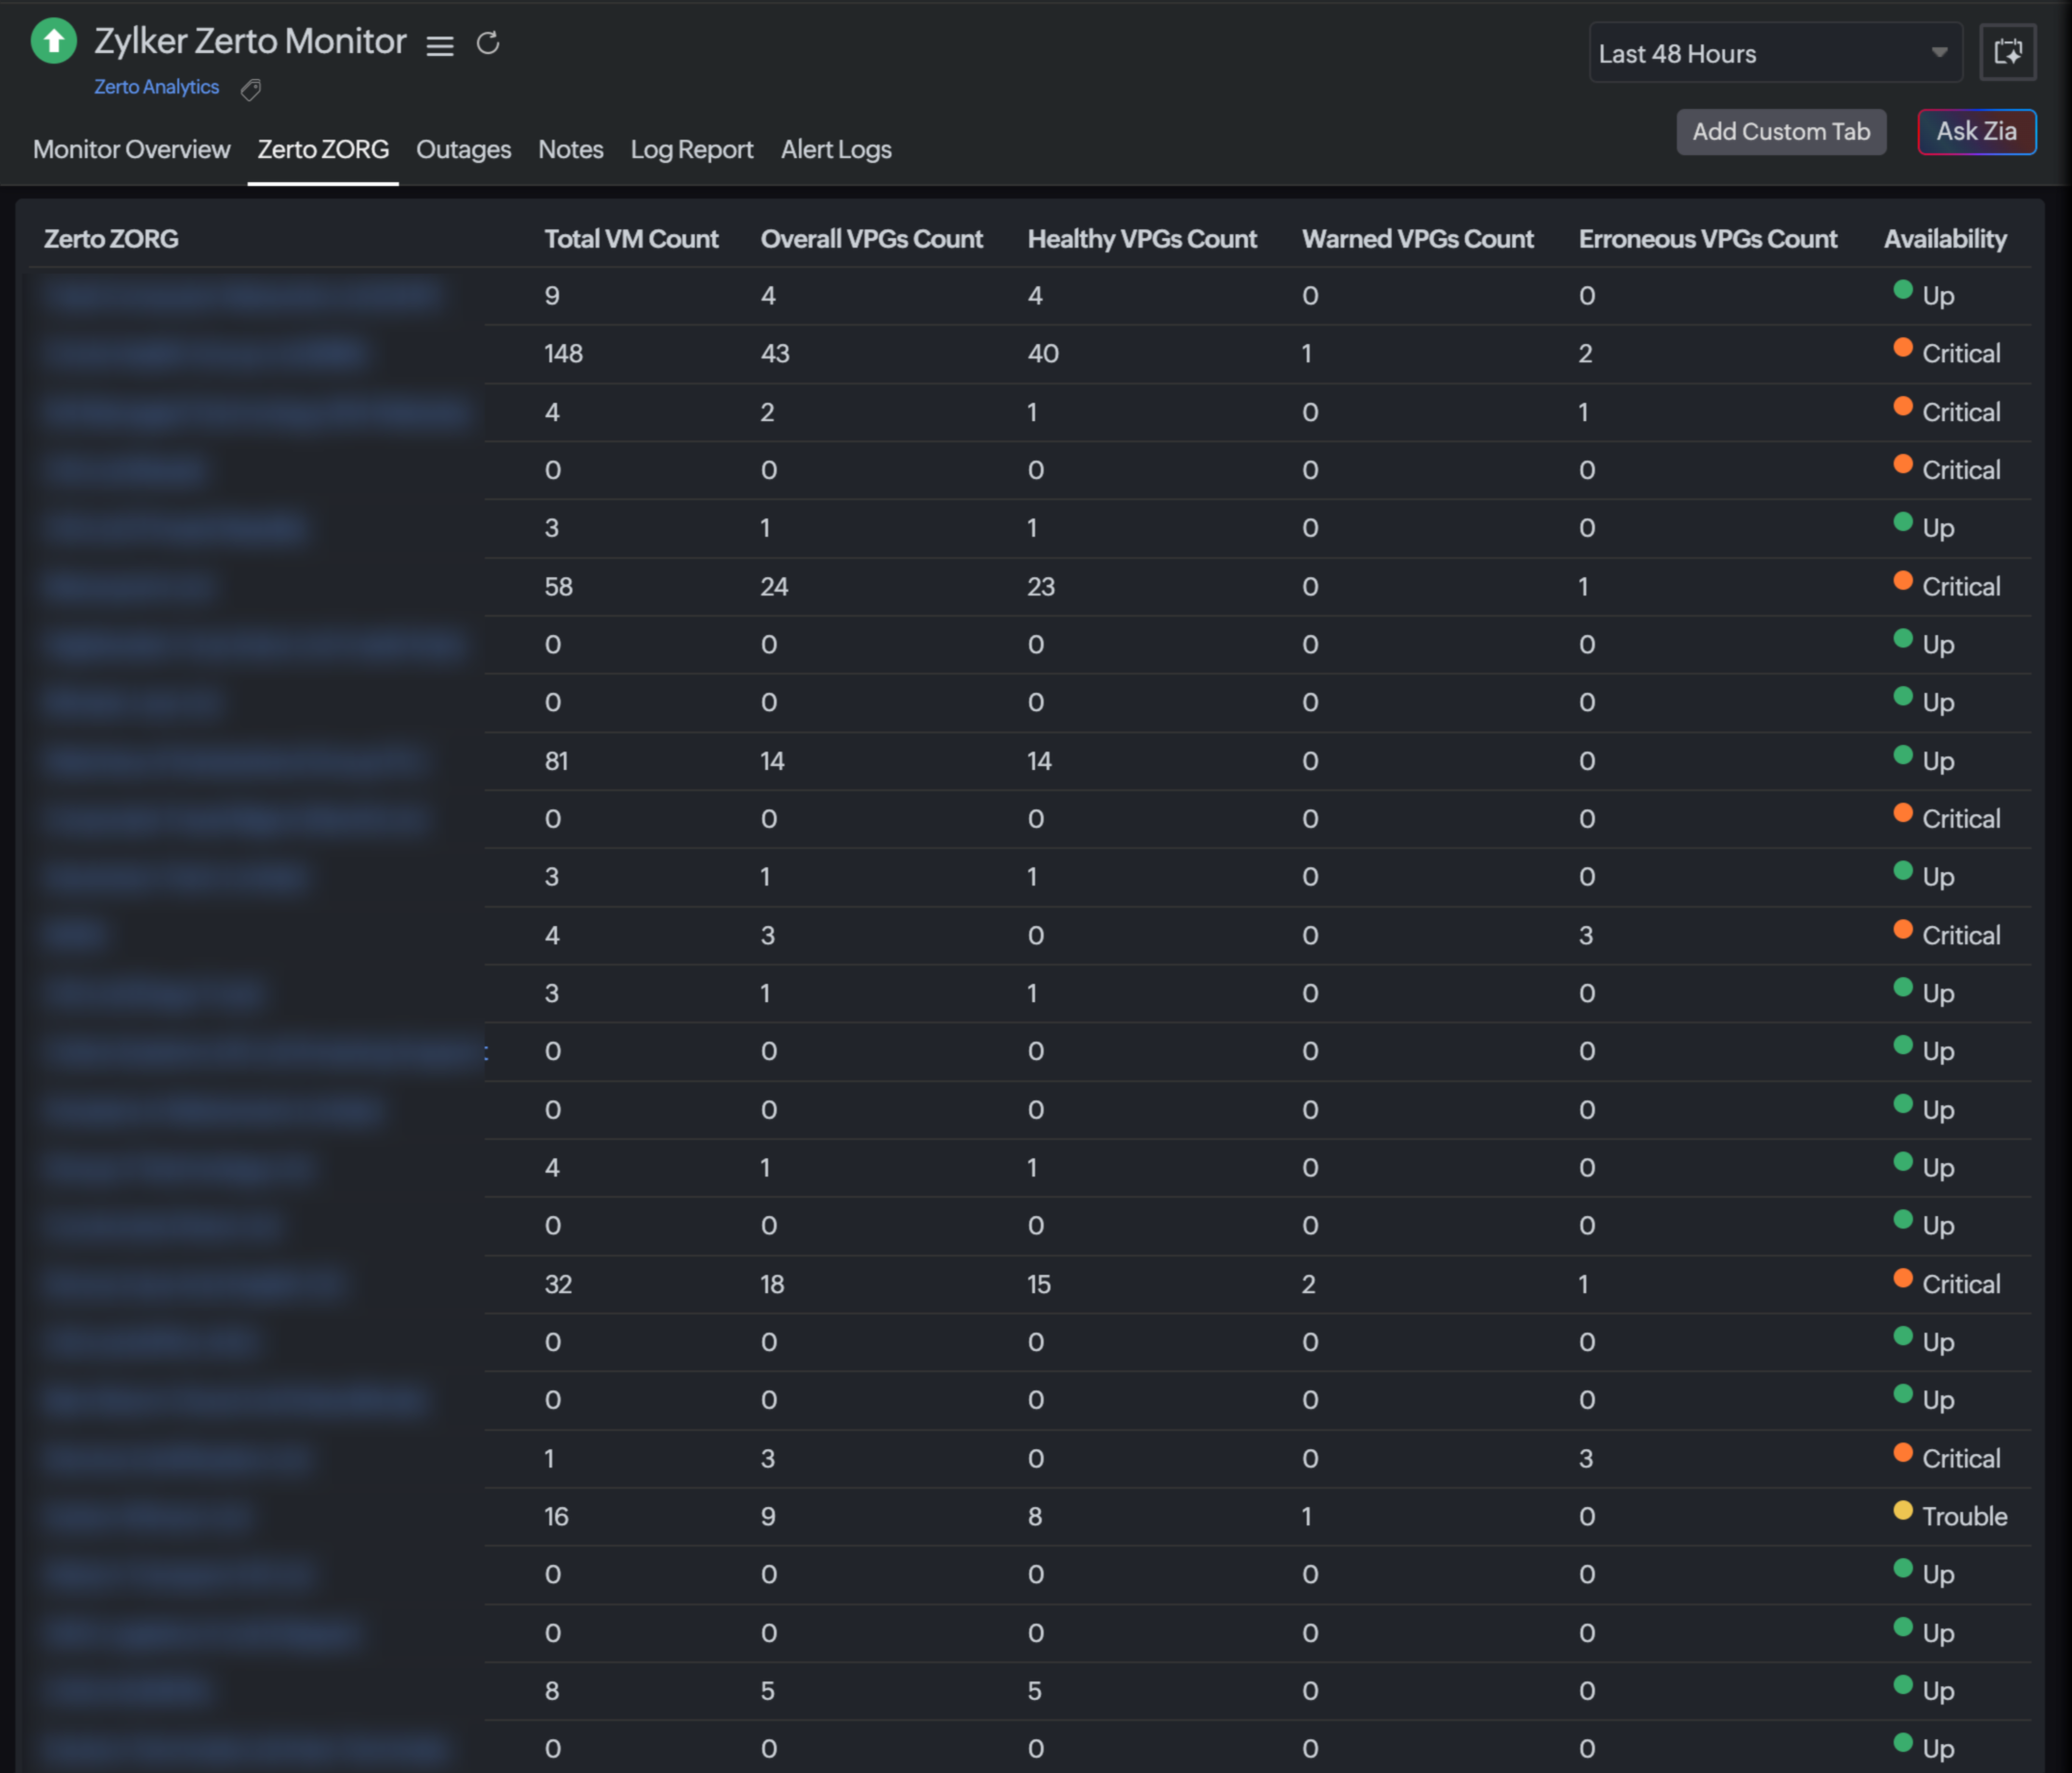Screen dimensions: 2072x1773
Task: Open the Log Report tab
Action: tap(691, 150)
